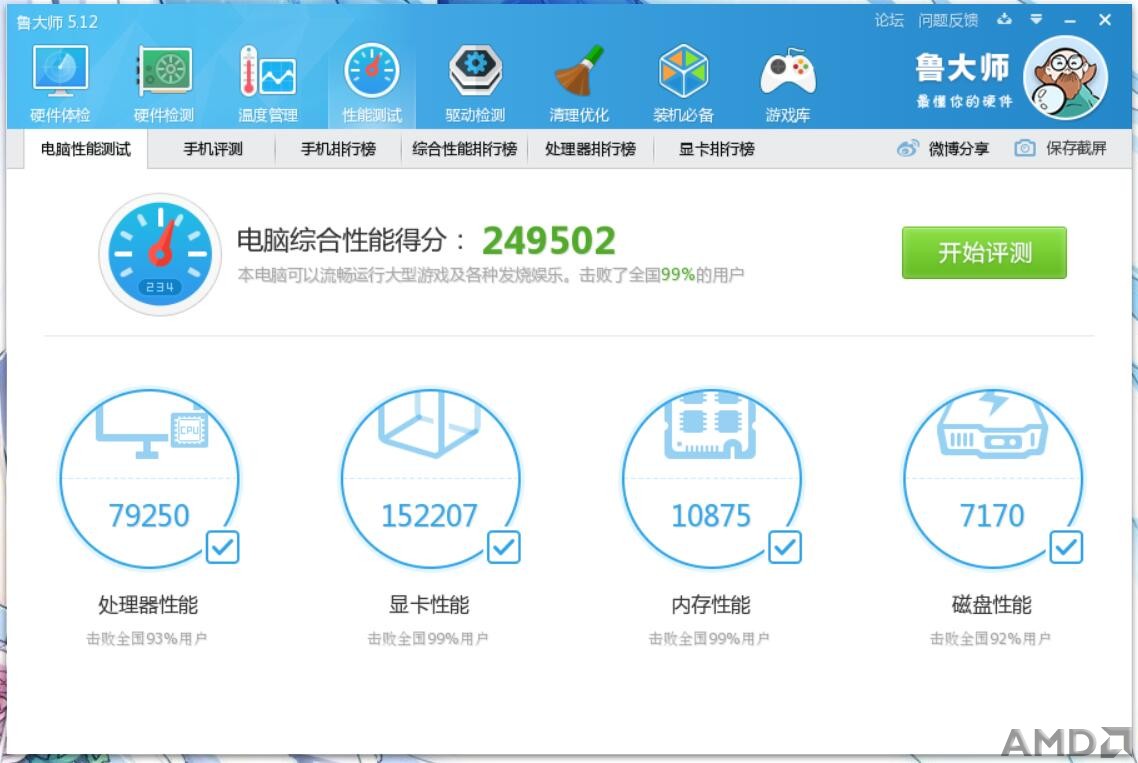Click the disk score 7170
This screenshot has height=763, width=1138.
(991, 516)
